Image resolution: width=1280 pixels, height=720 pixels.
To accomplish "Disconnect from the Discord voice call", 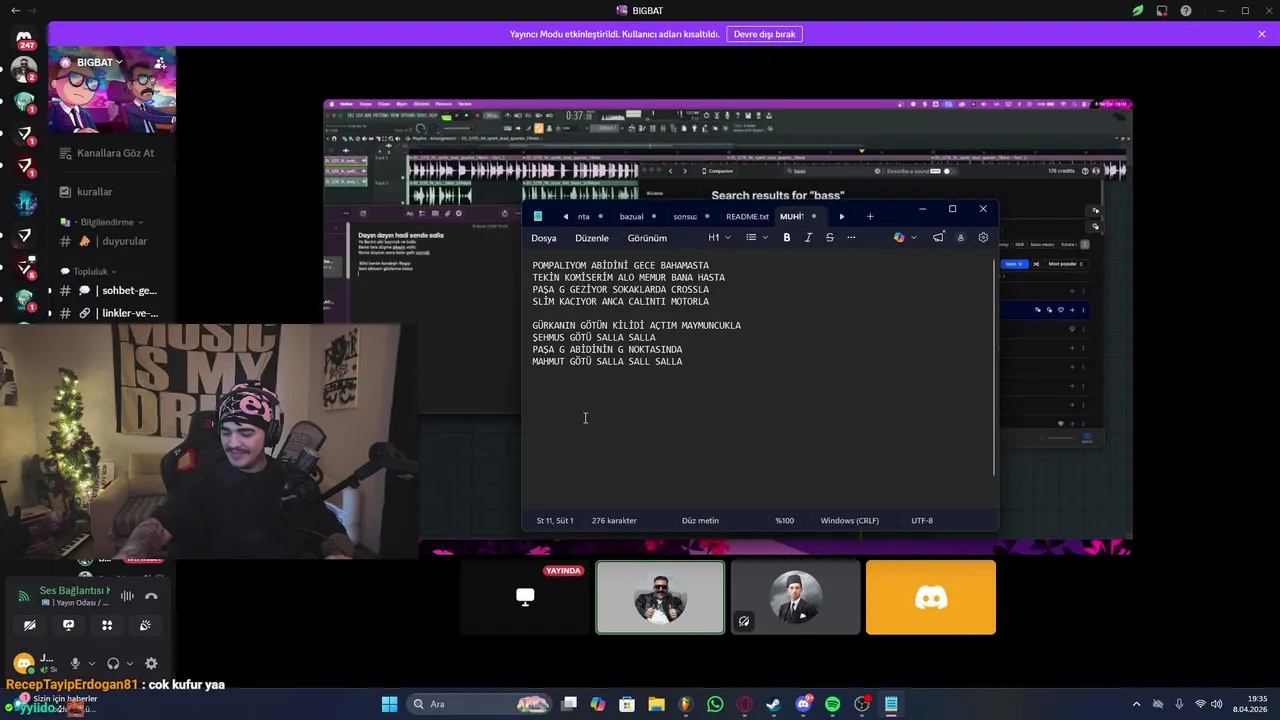I will 151,596.
